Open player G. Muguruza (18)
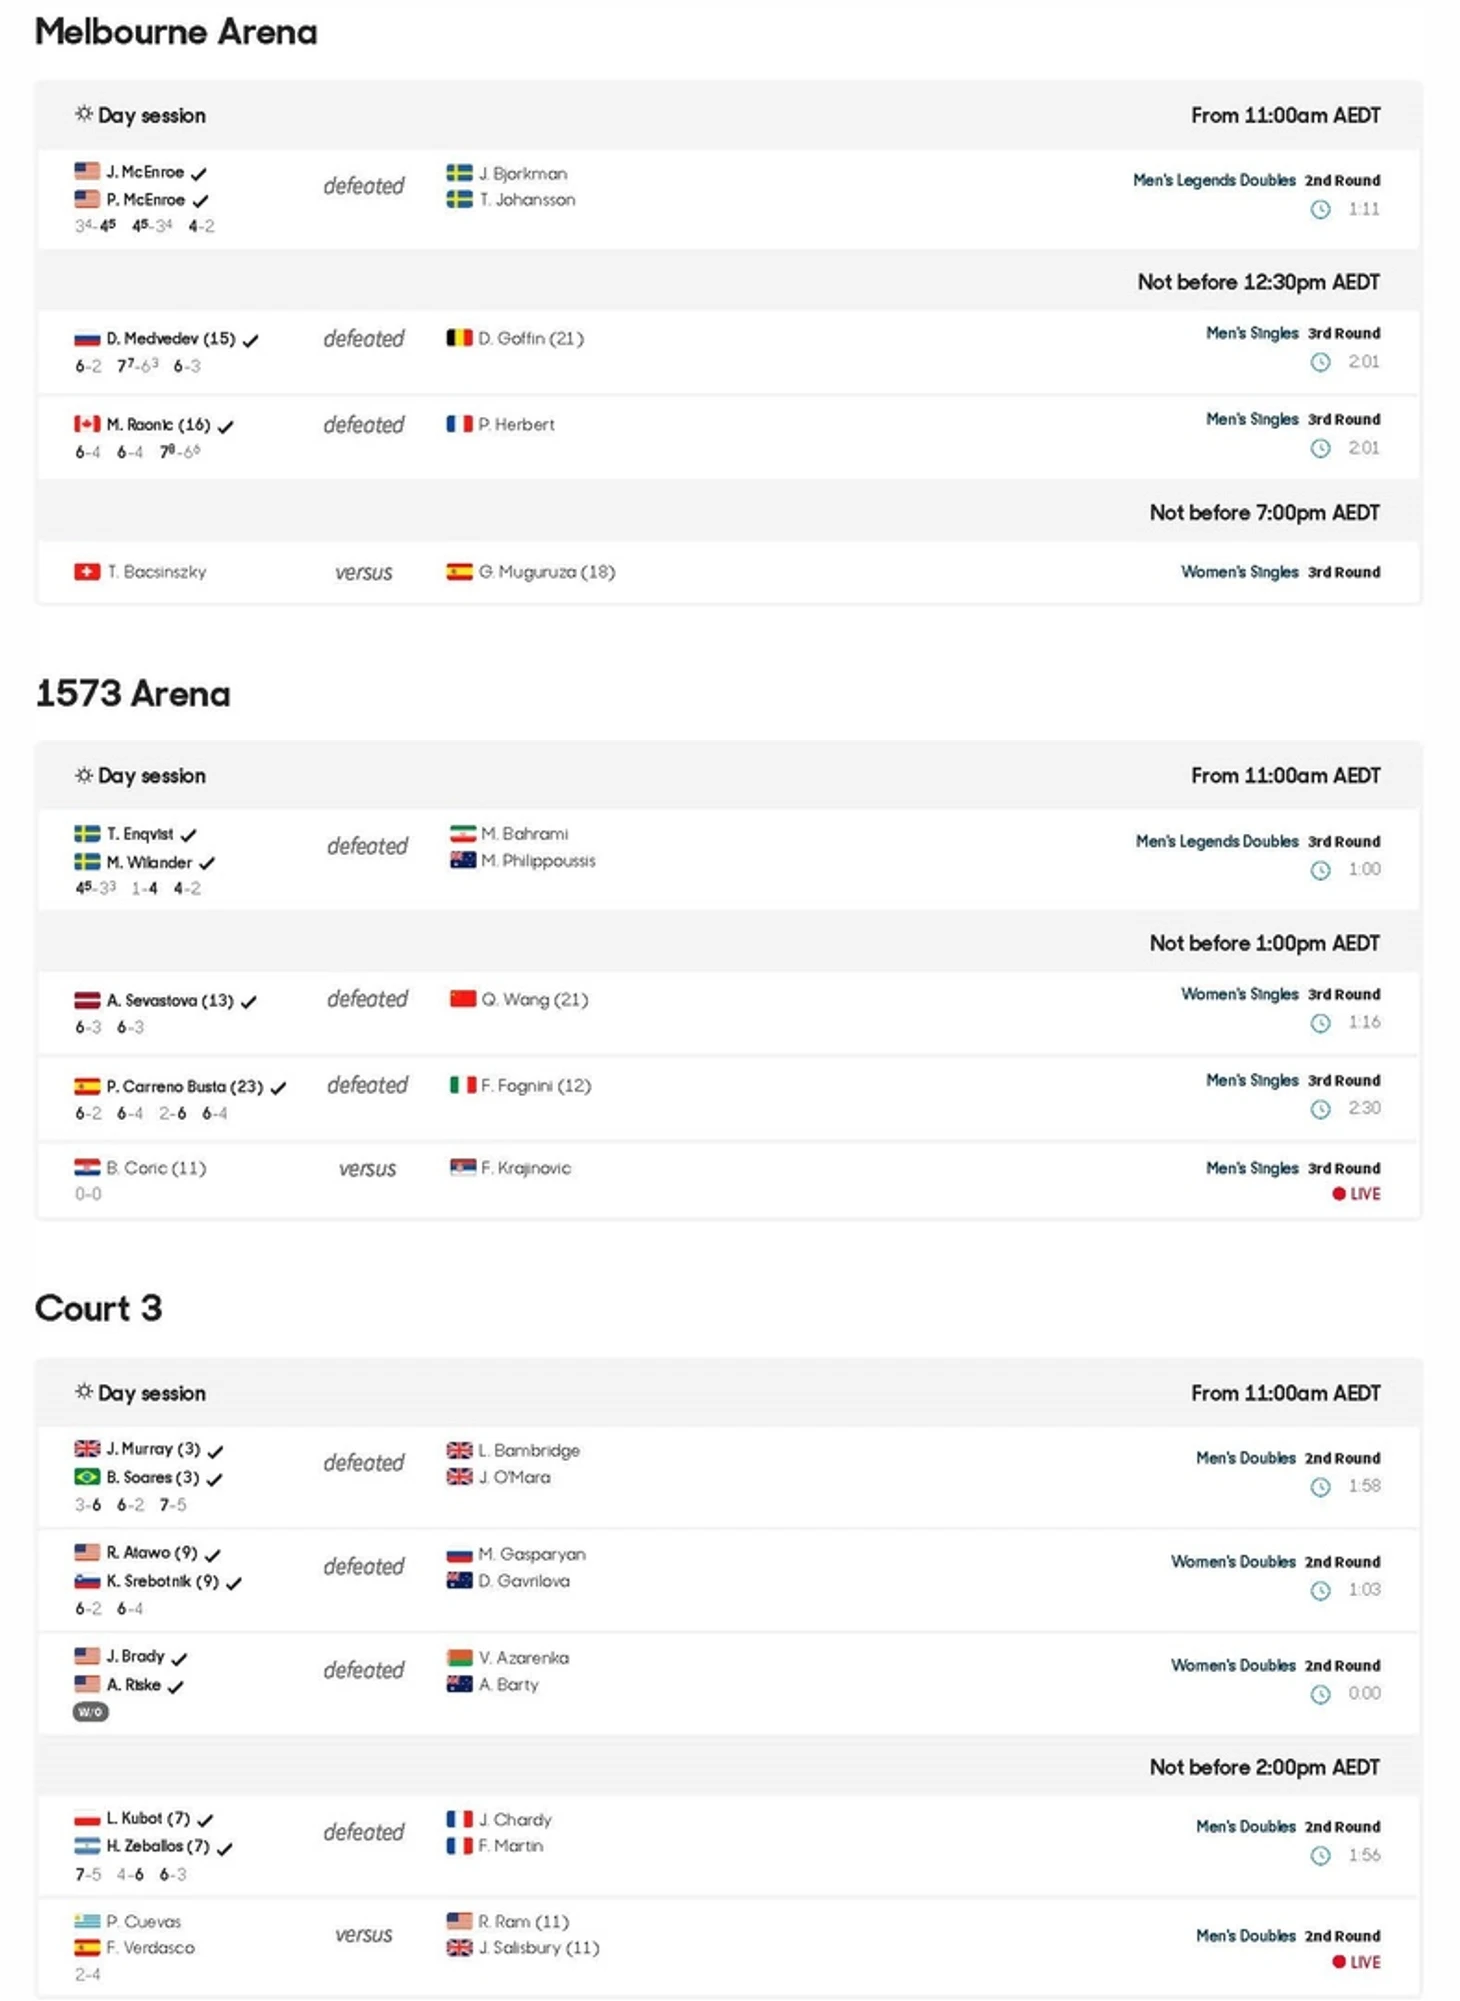 coord(546,572)
